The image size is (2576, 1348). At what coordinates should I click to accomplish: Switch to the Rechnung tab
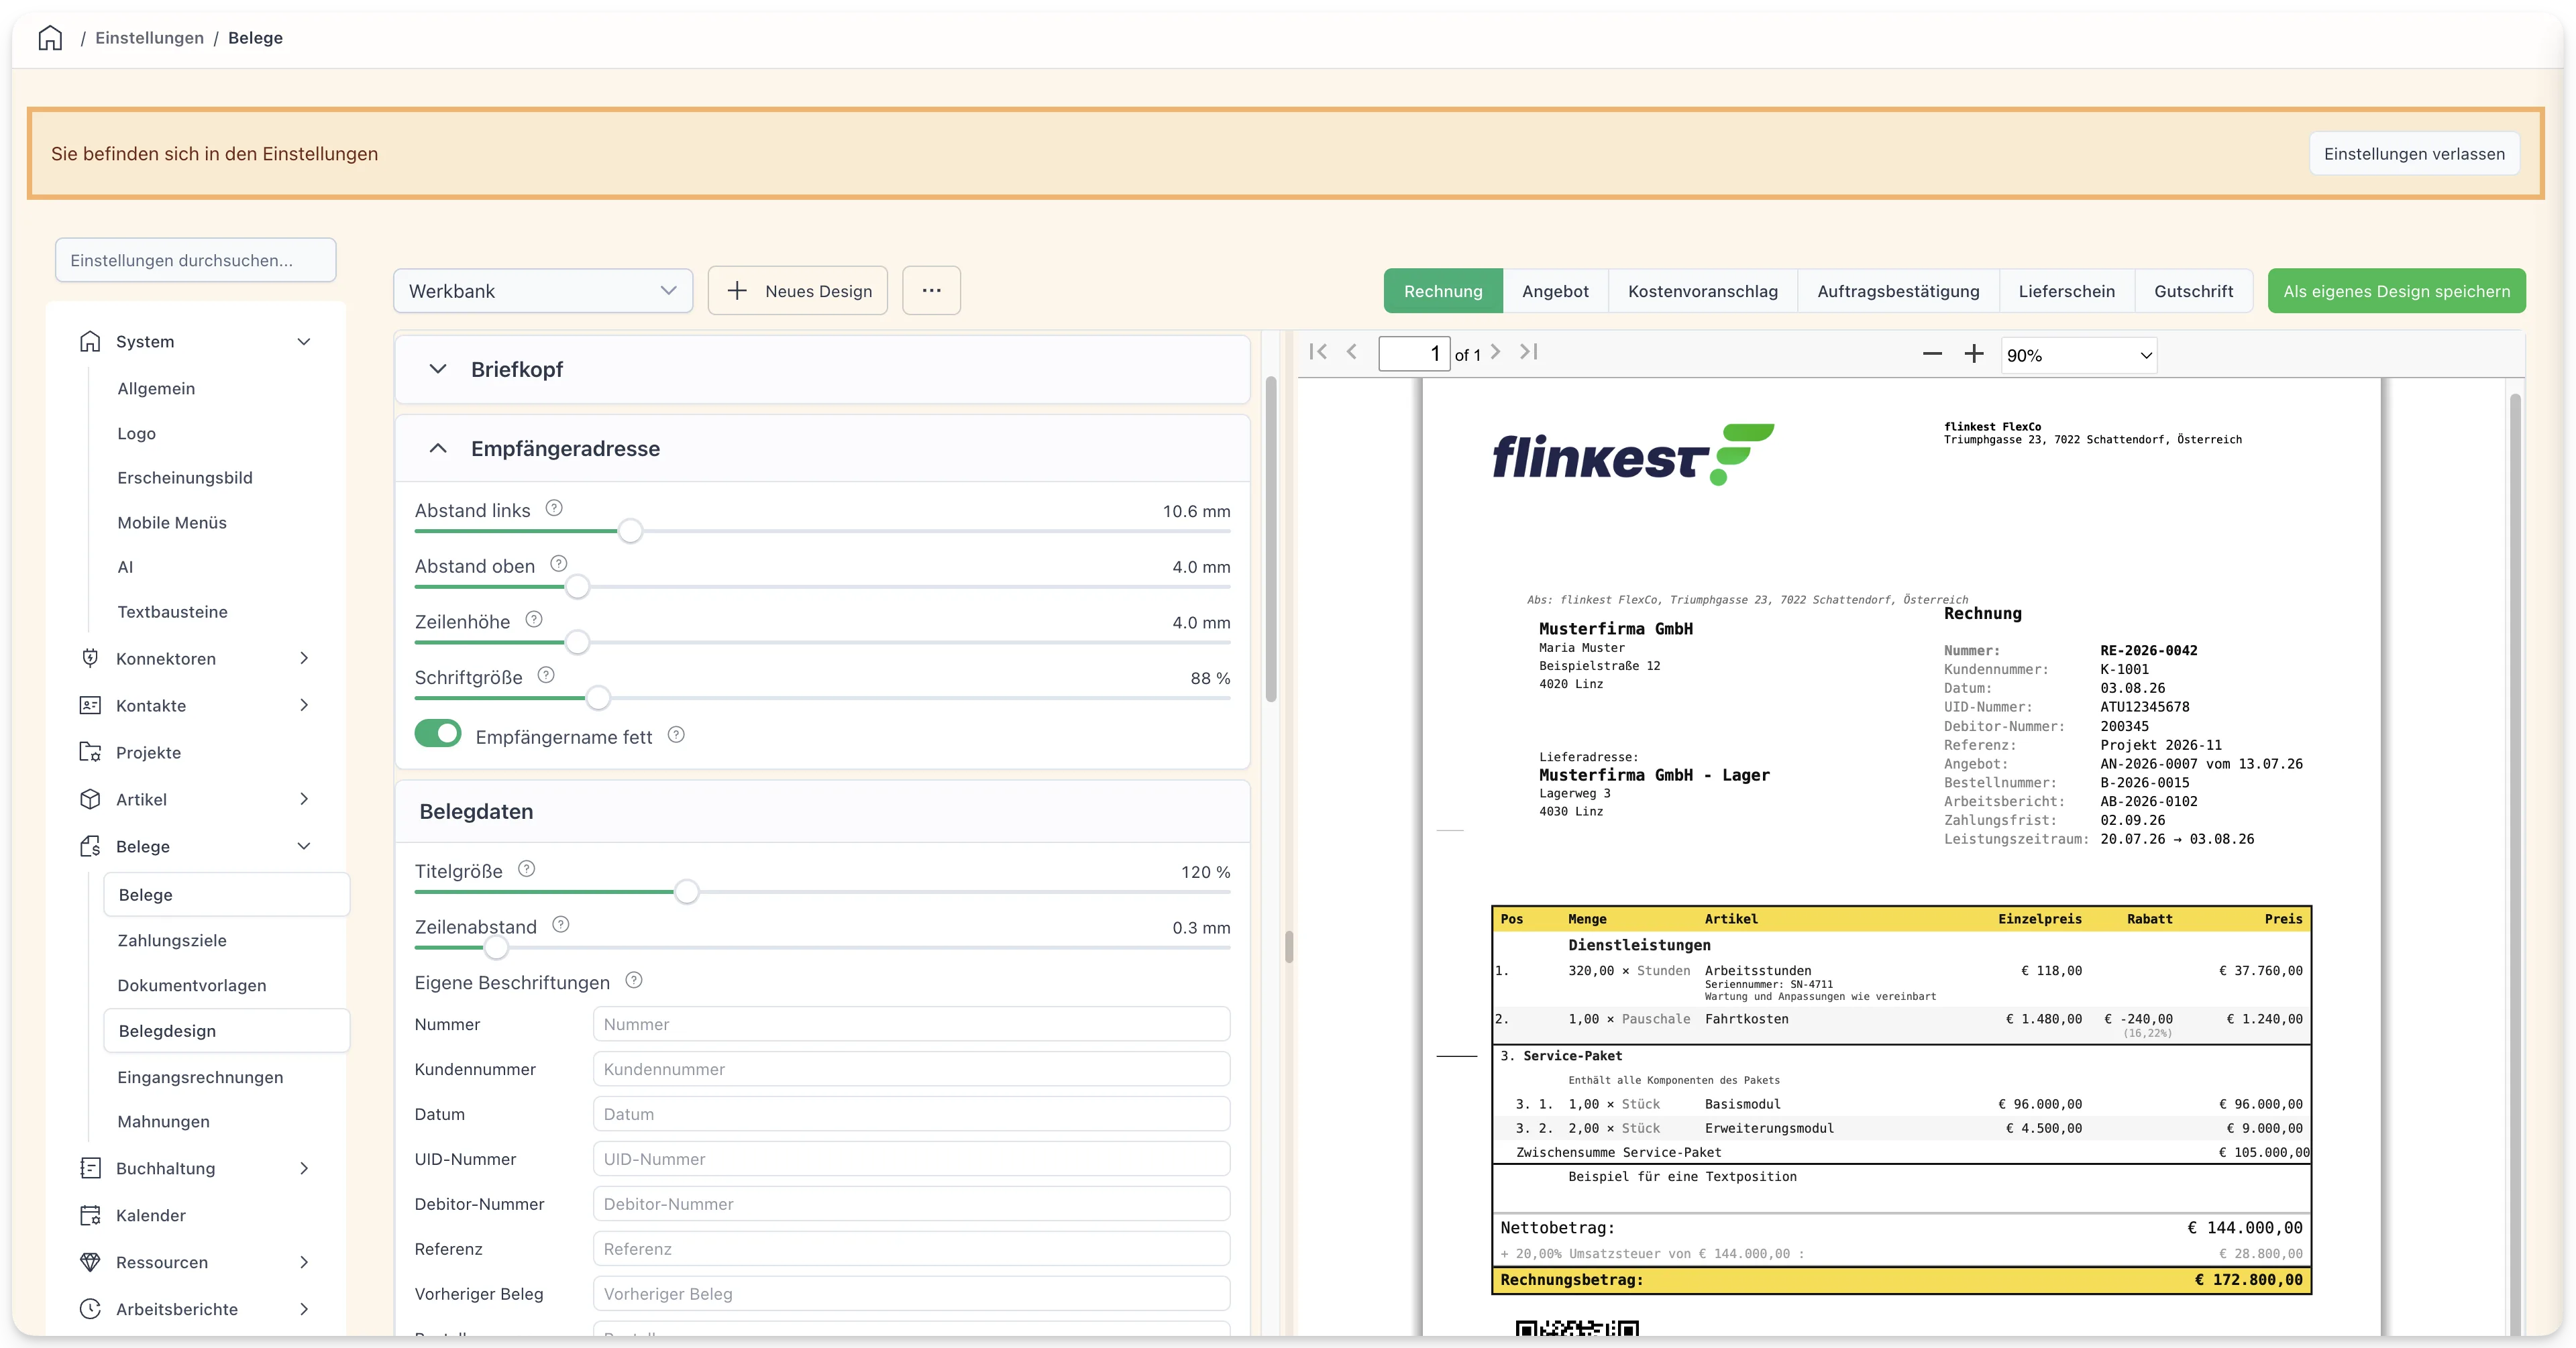1443,291
